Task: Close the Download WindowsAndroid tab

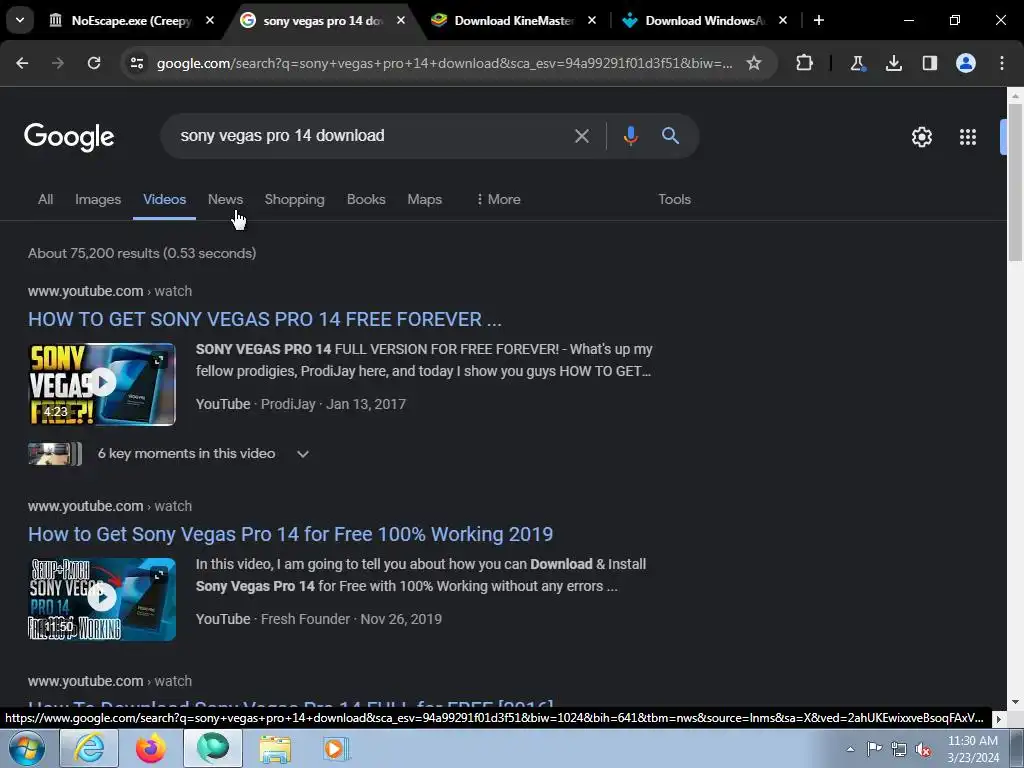Action: point(782,20)
